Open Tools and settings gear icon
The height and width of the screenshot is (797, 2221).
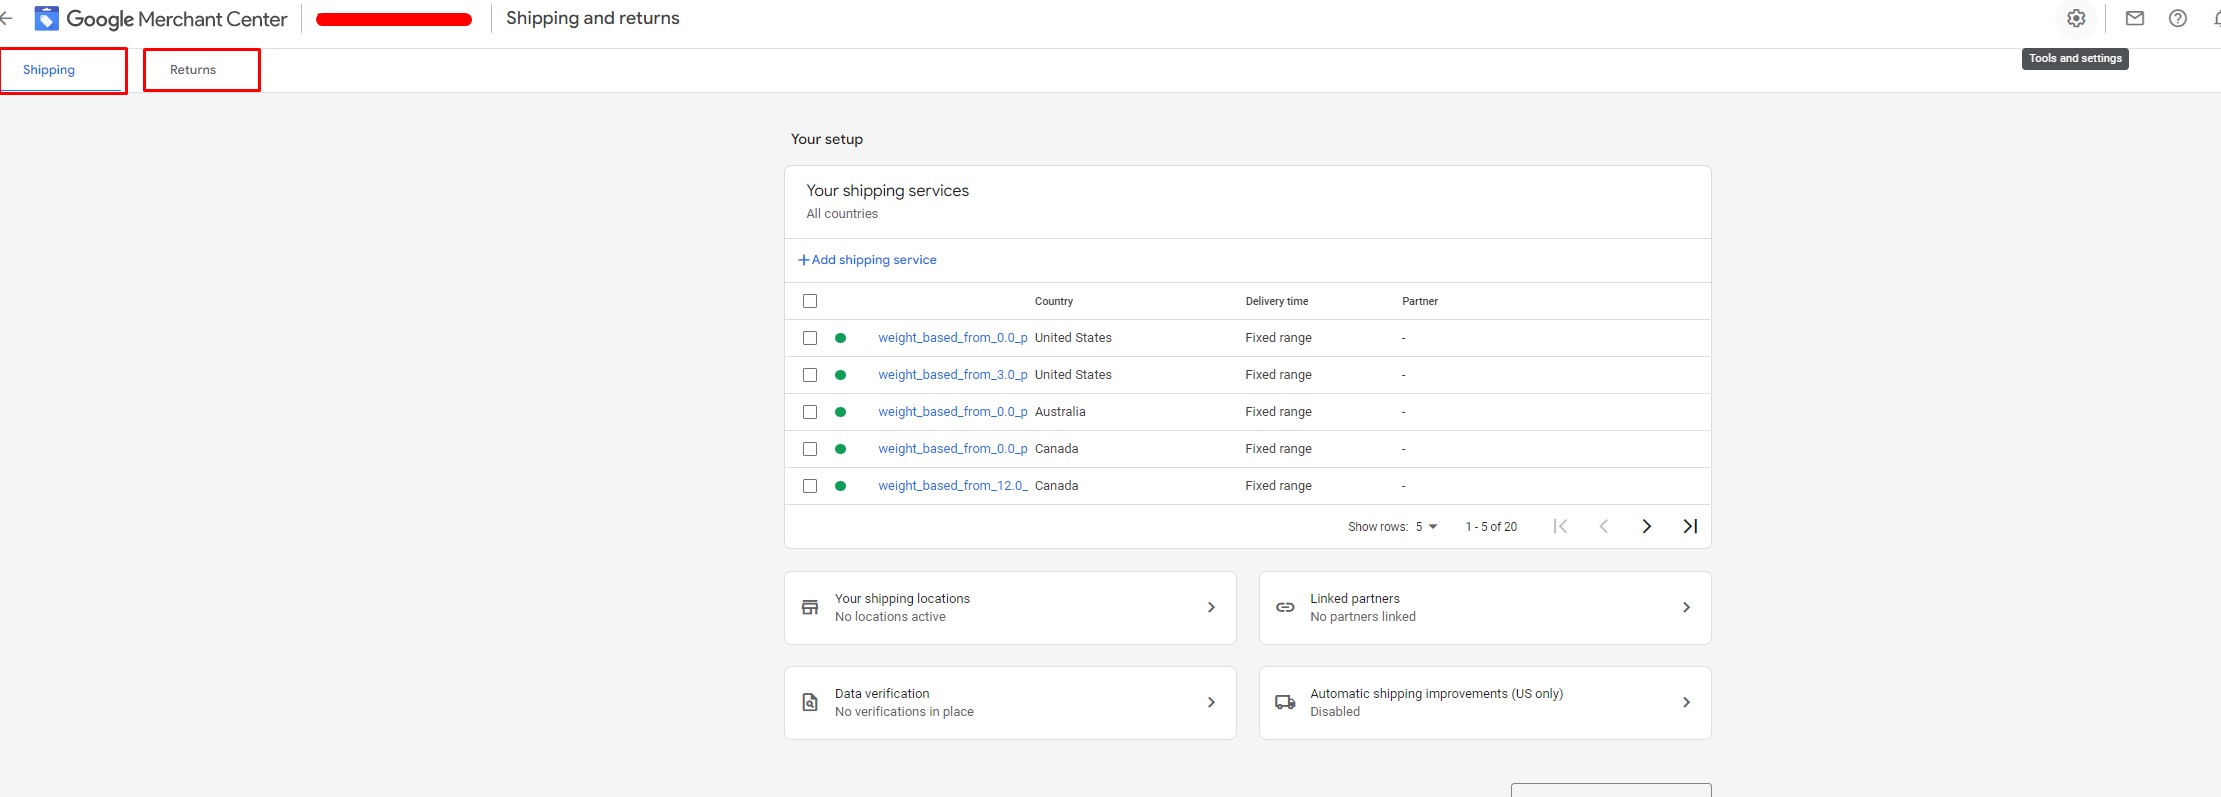coord(2076,18)
